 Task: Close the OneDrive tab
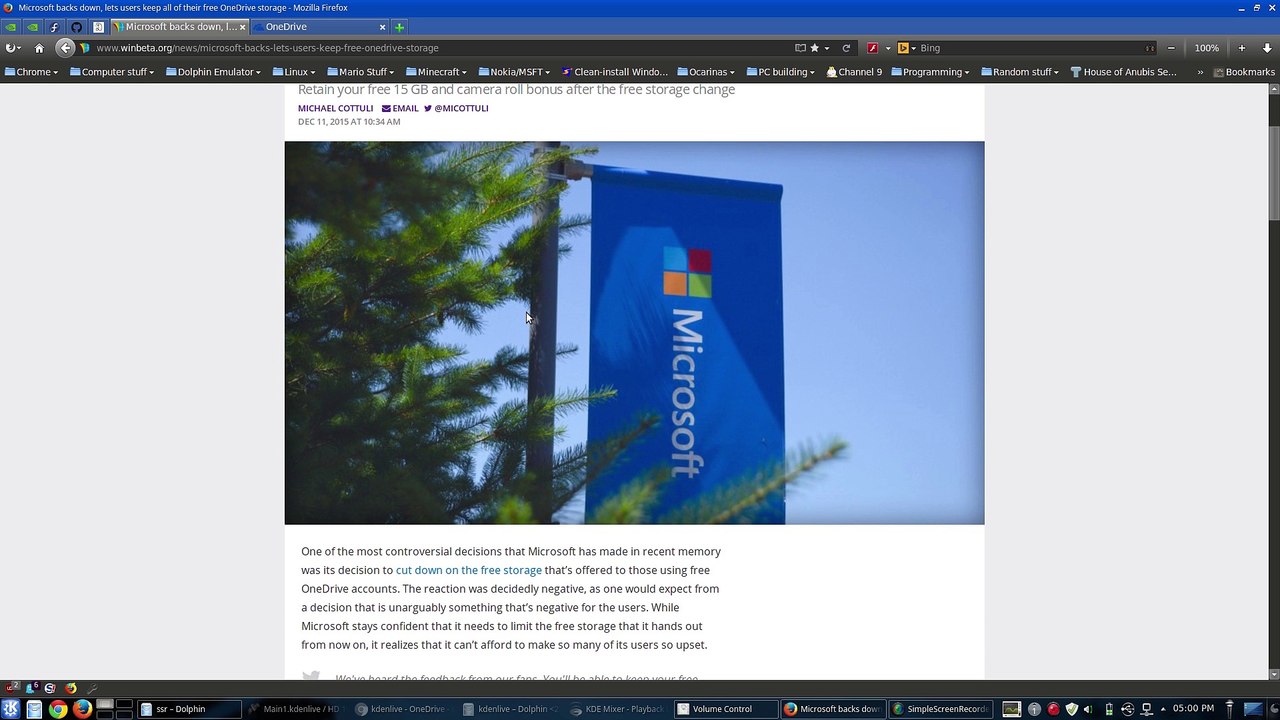[x=382, y=27]
